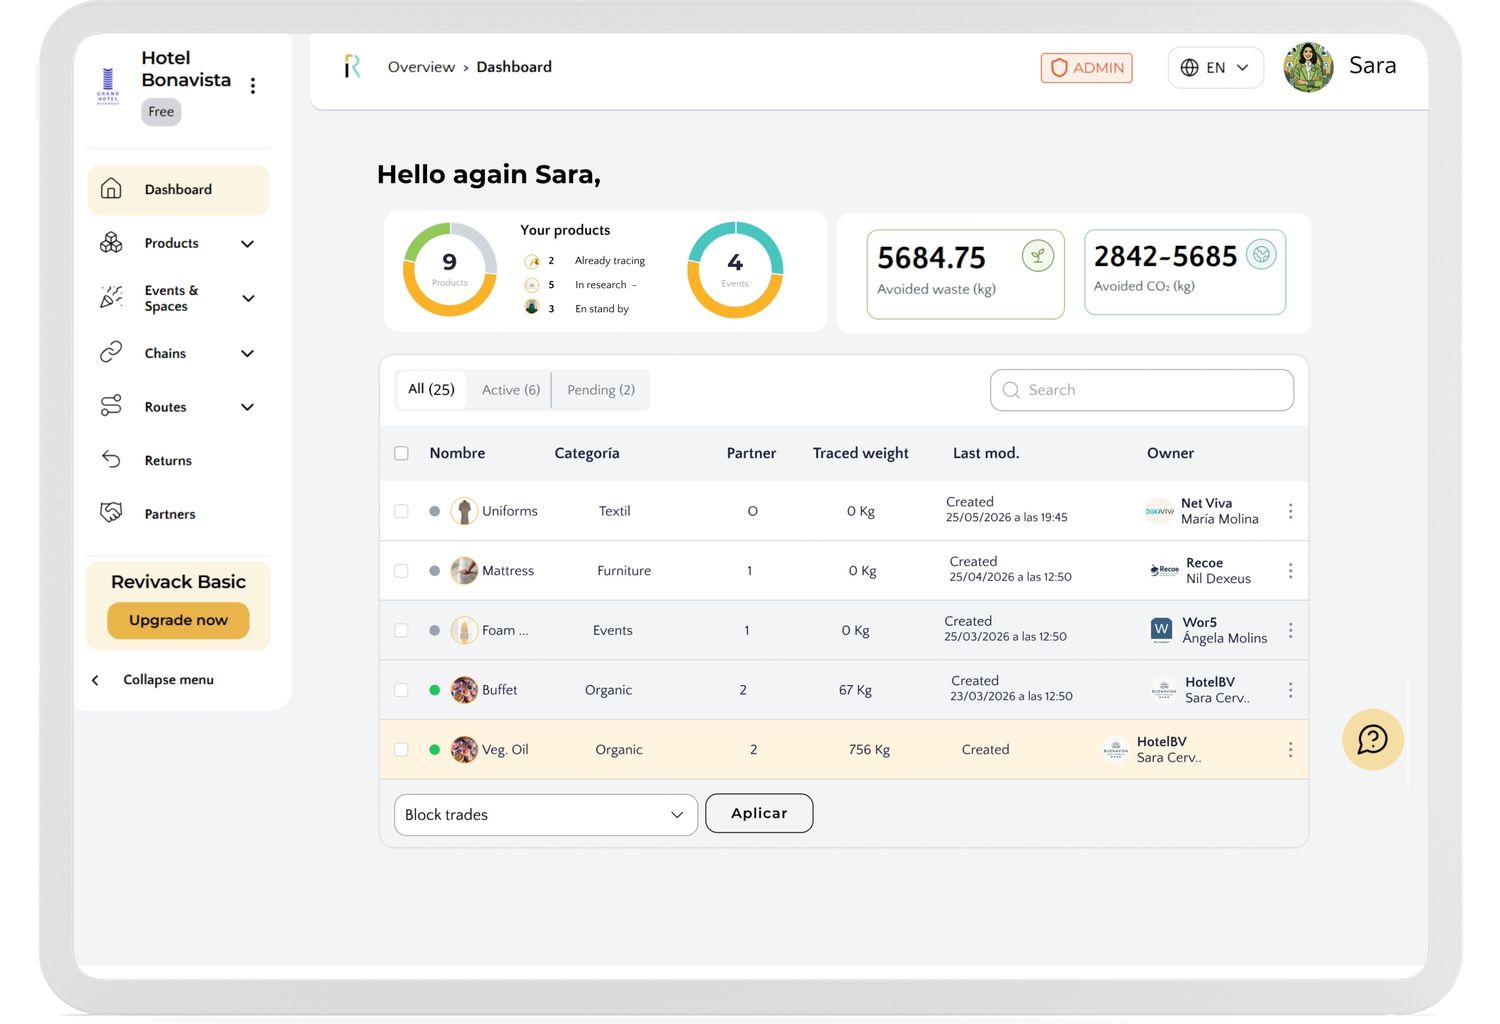Open the help chat bubble icon
Viewport: 1500px width, 1024px height.
pos(1372,740)
